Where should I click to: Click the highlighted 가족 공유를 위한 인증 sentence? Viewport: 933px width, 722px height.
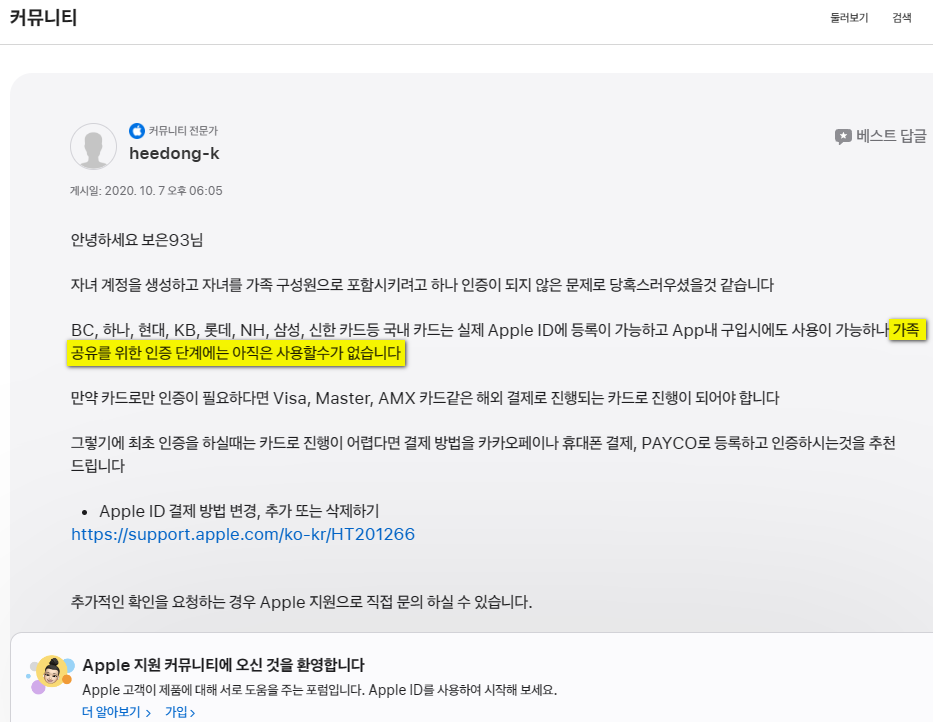tap(236, 353)
